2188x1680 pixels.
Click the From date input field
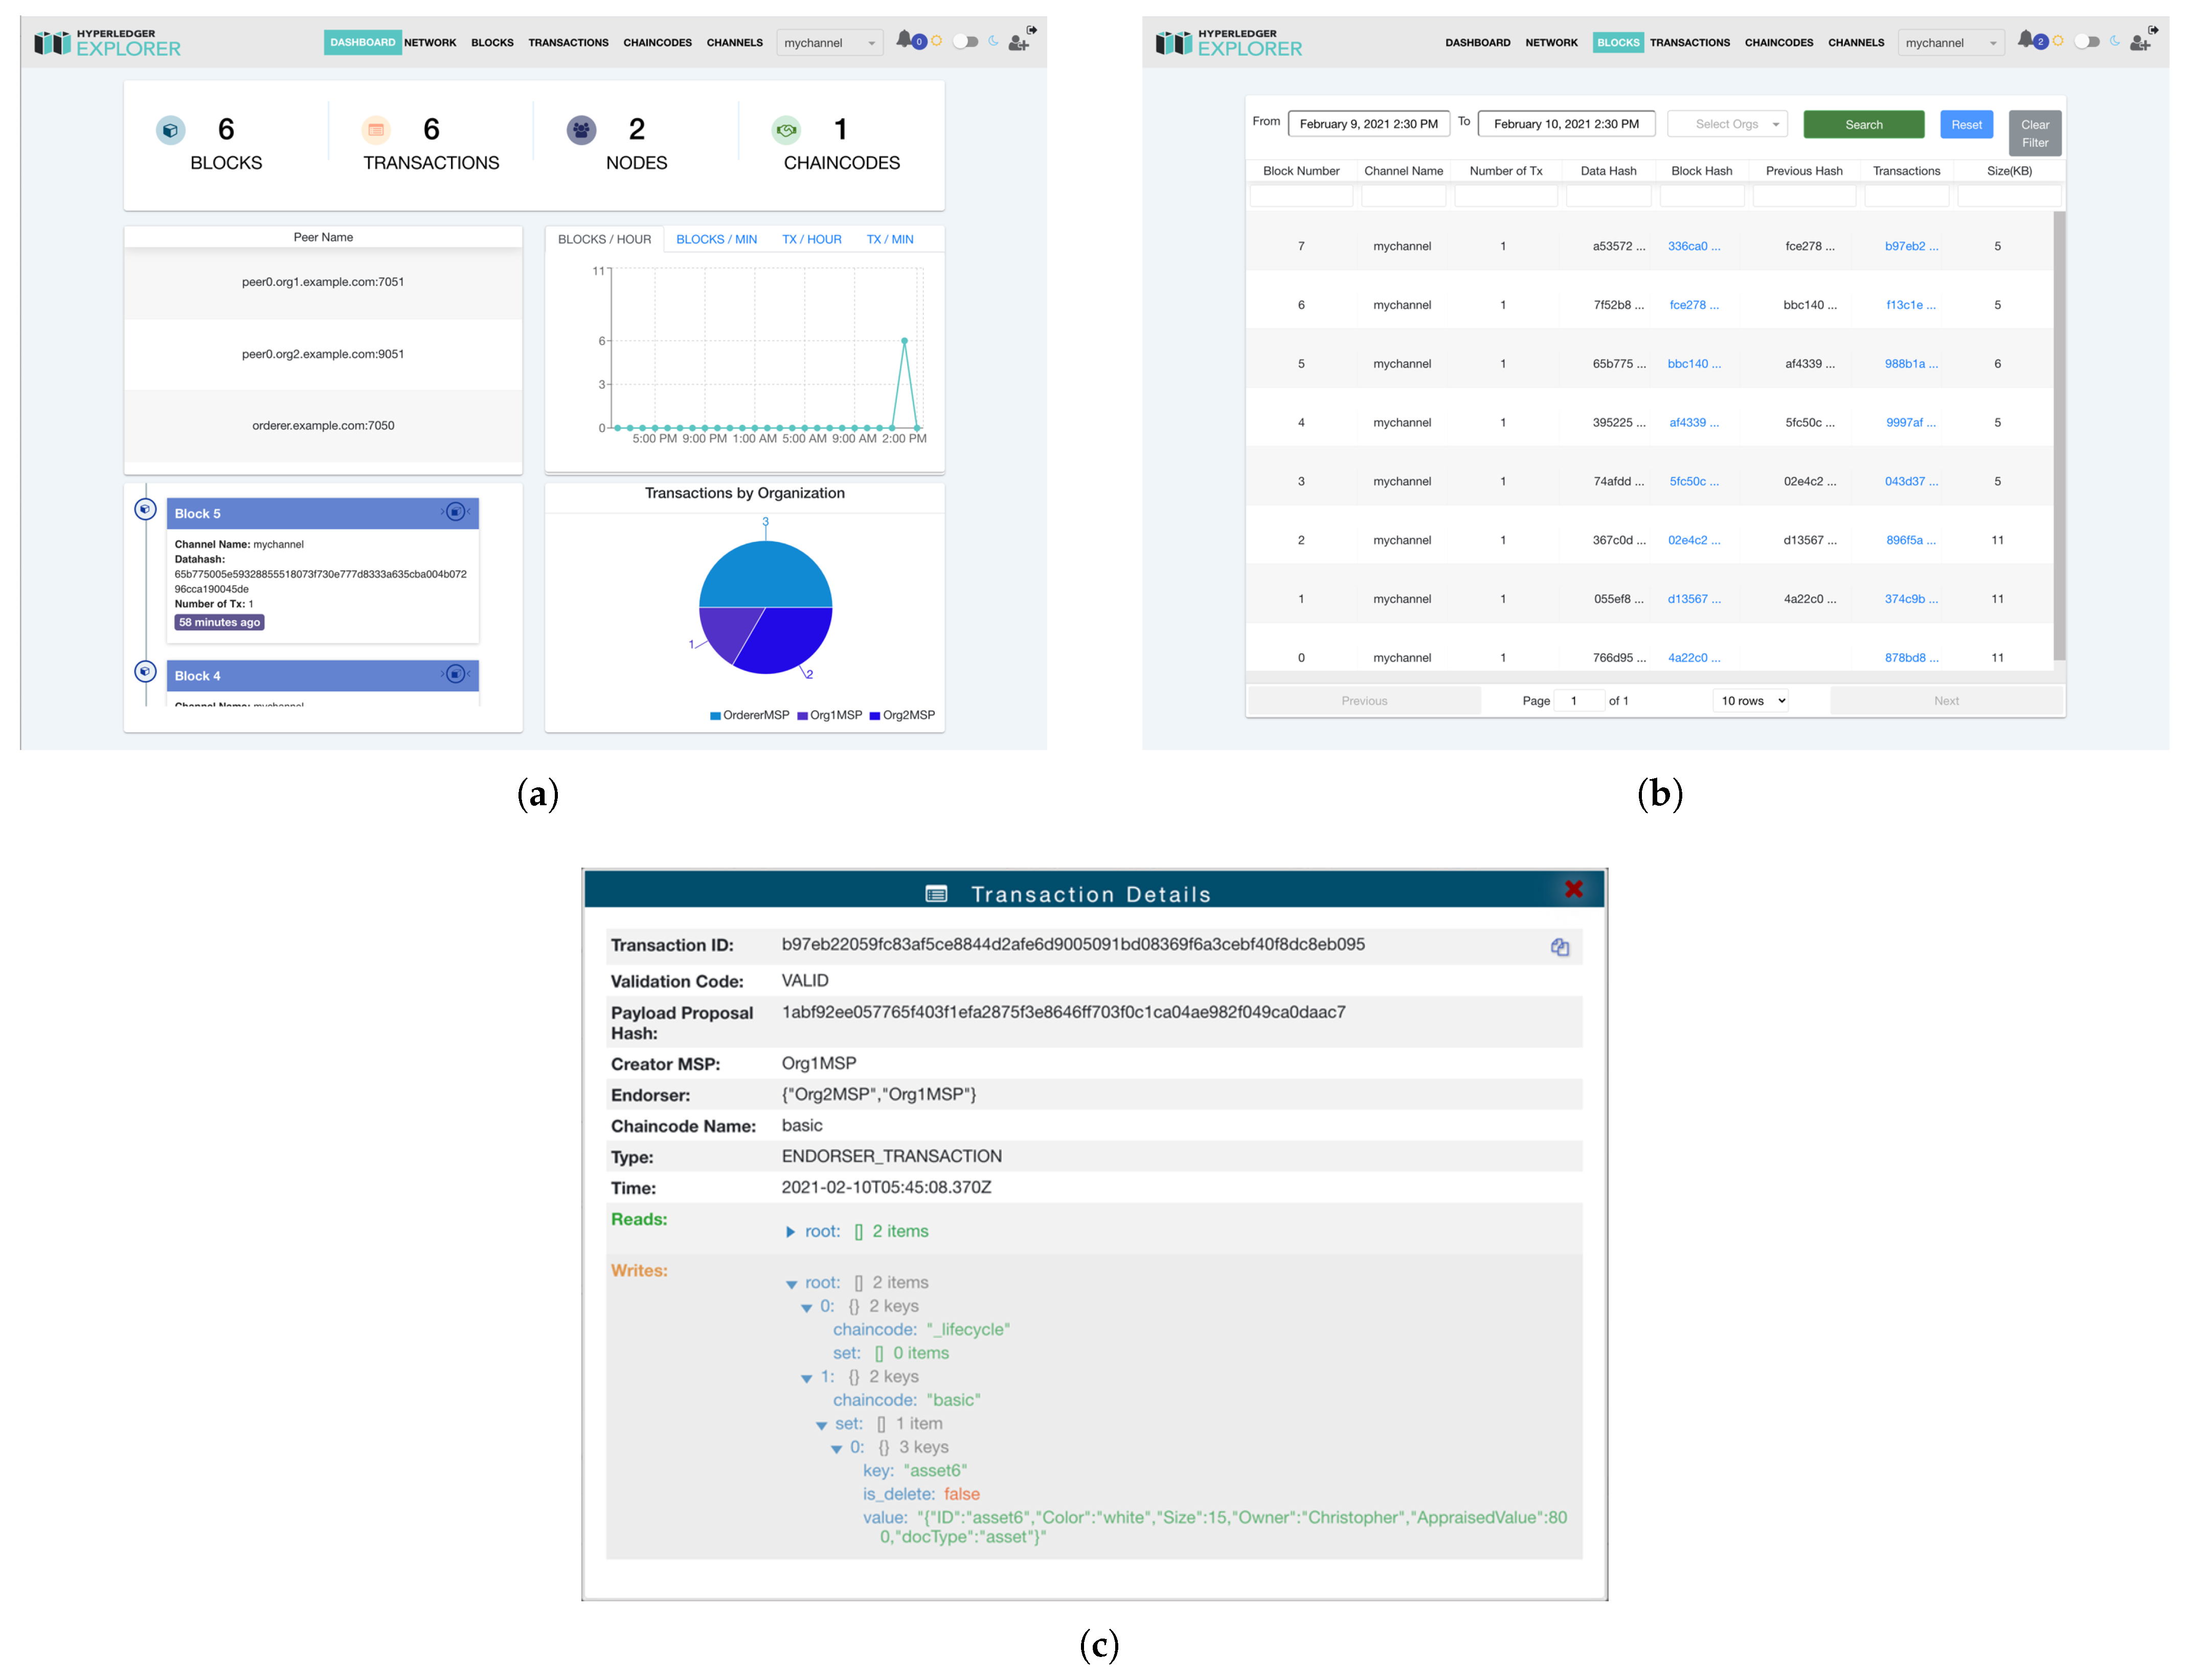tap(1368, 124)
